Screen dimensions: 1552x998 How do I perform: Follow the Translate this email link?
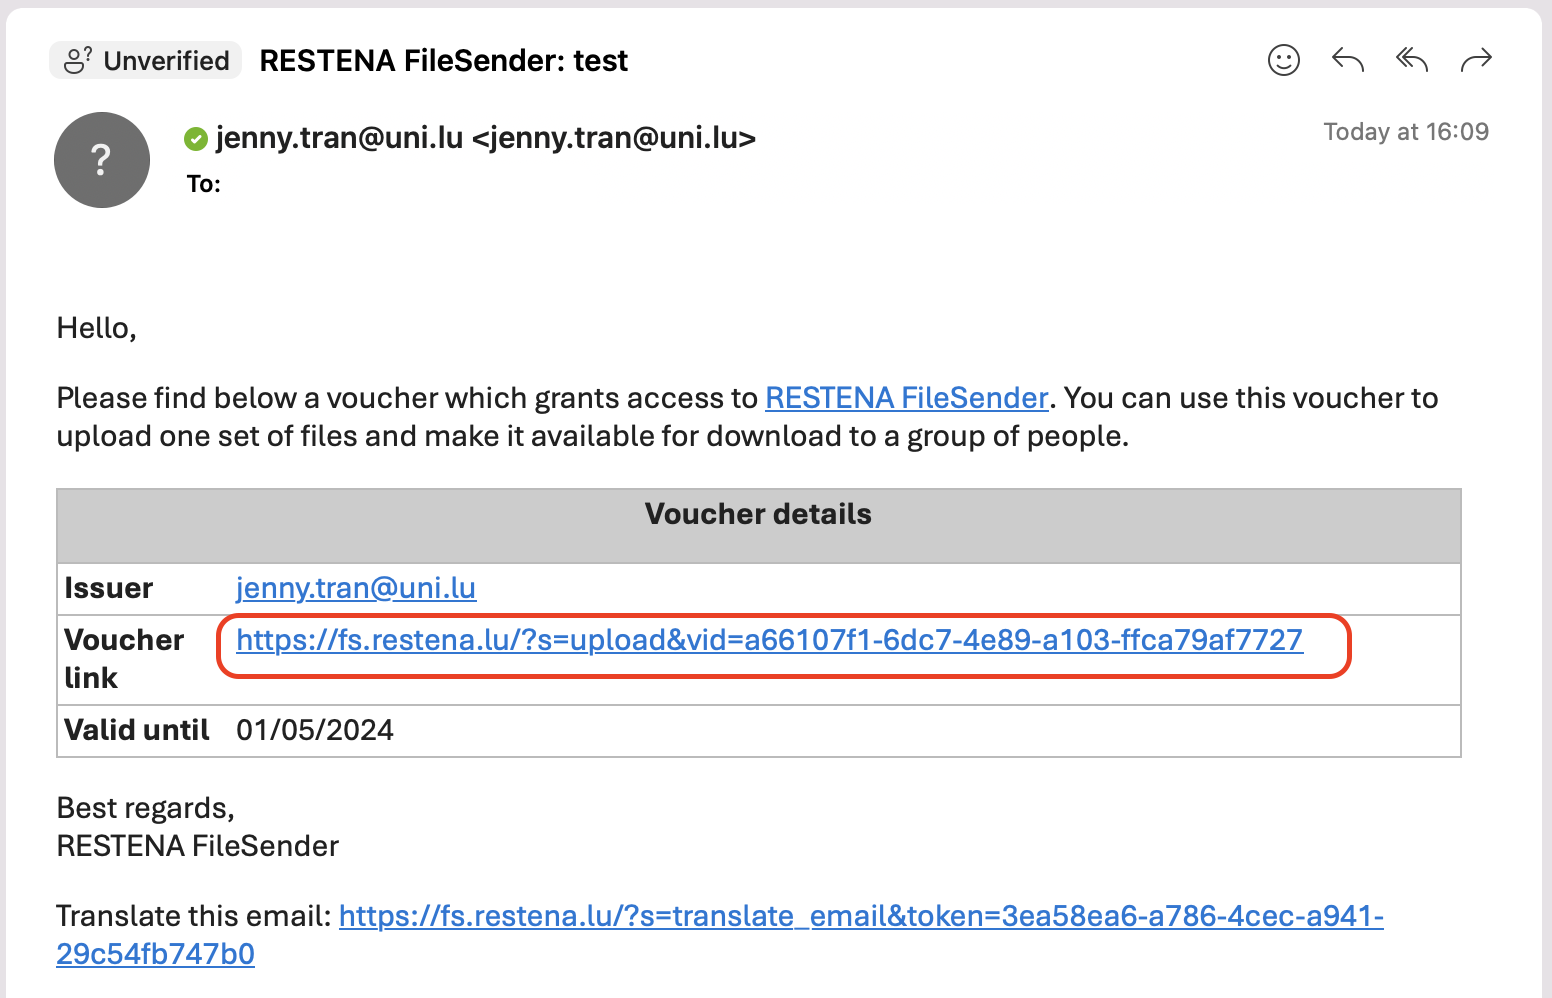point(860,916)
